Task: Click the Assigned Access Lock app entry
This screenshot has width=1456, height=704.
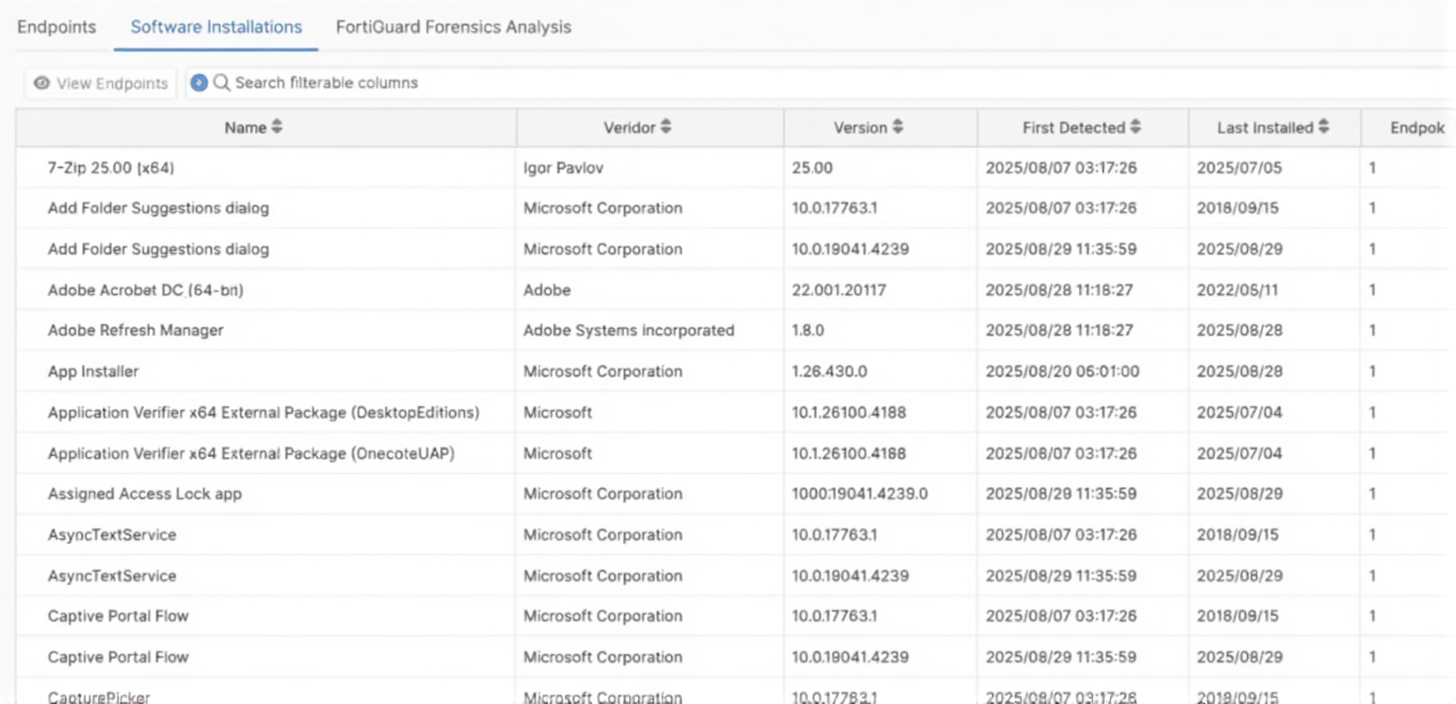Action: pyautogui.click(x=145, y=494)
